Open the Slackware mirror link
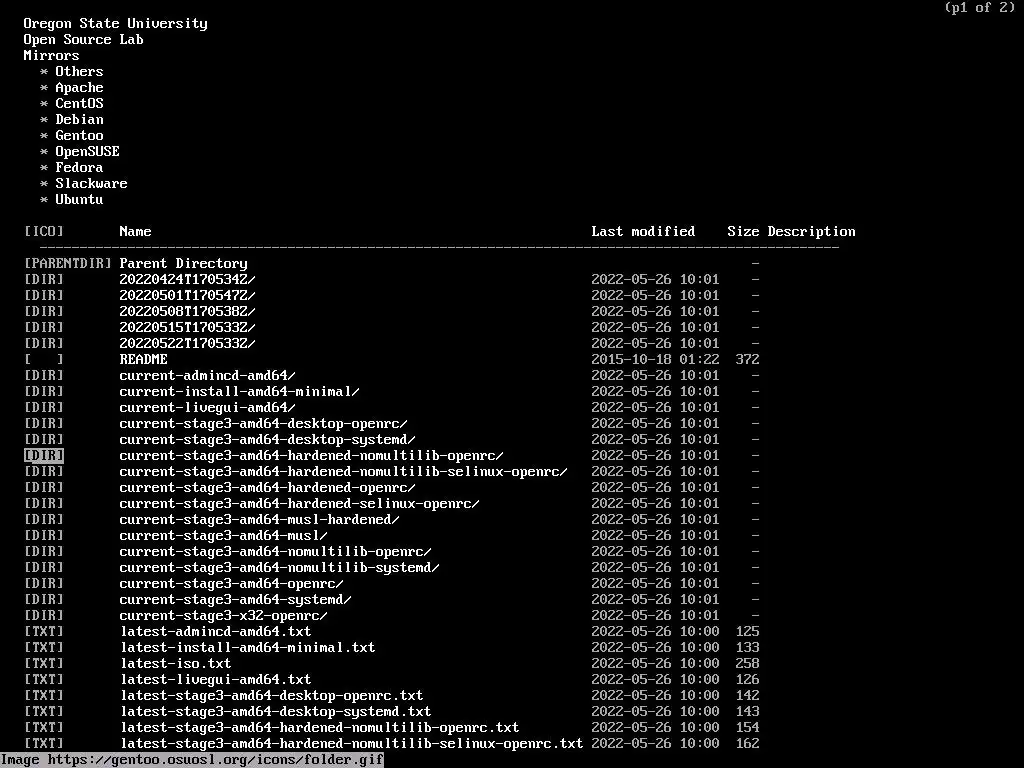This screenshot has height=768, width=1024. tap(91, 184)
